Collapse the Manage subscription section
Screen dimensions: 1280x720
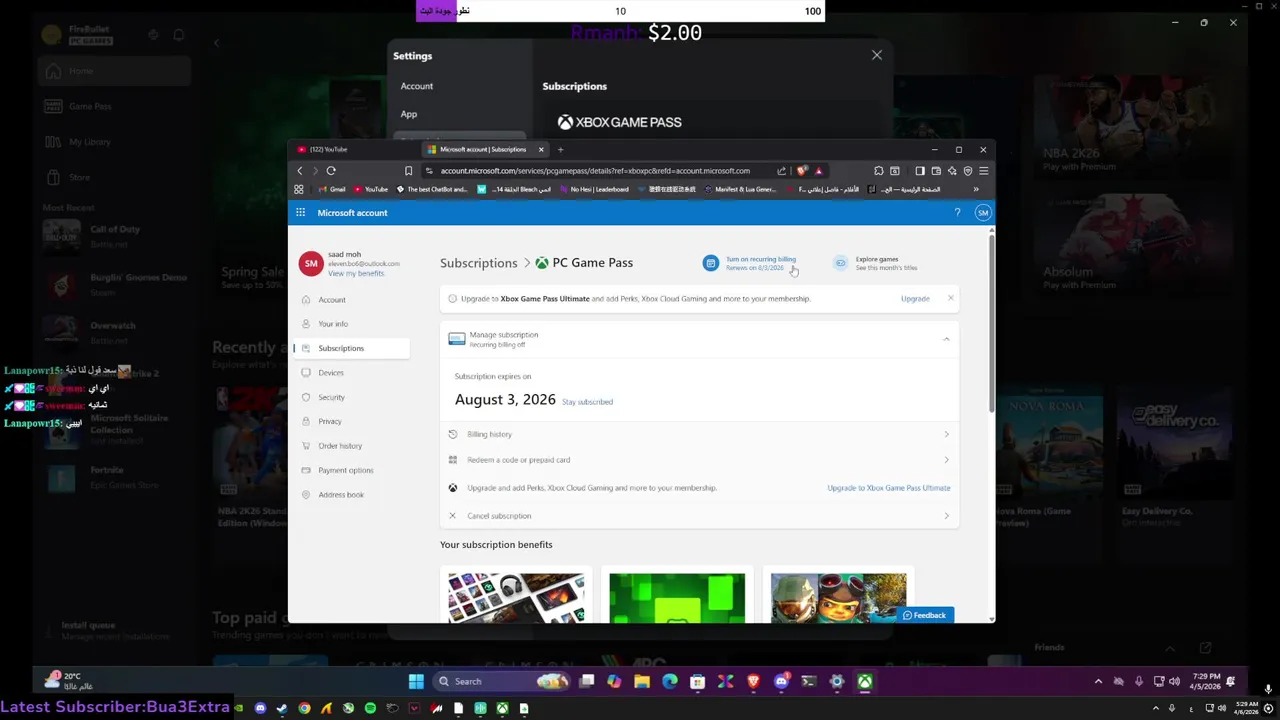click(x=946, y=339)
